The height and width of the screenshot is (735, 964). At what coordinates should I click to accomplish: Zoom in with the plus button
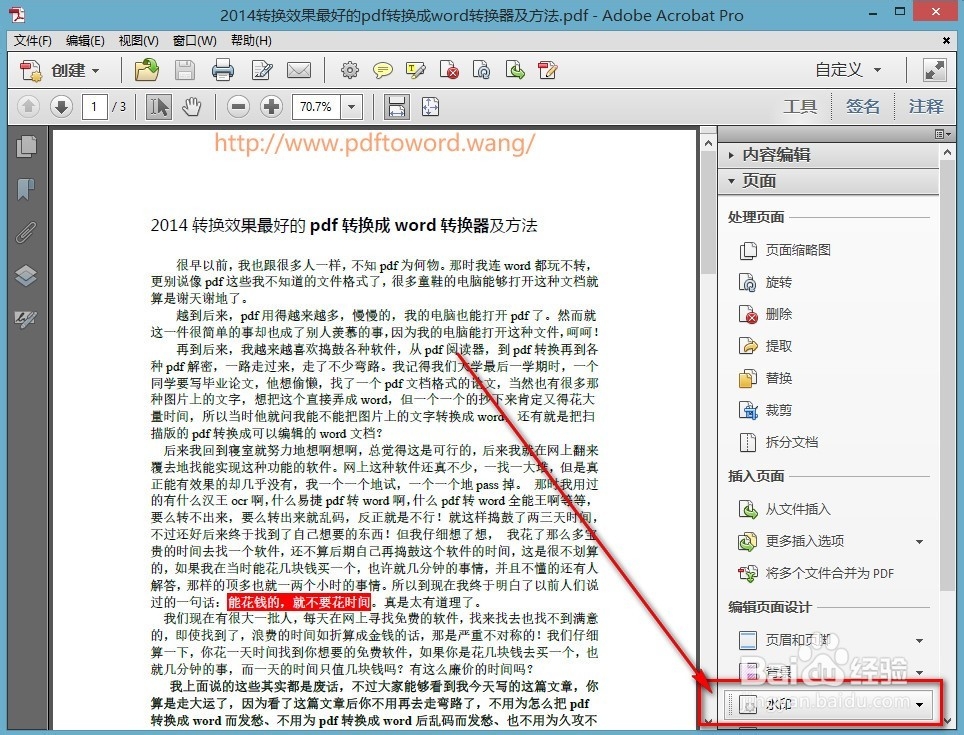pos(271,107)
